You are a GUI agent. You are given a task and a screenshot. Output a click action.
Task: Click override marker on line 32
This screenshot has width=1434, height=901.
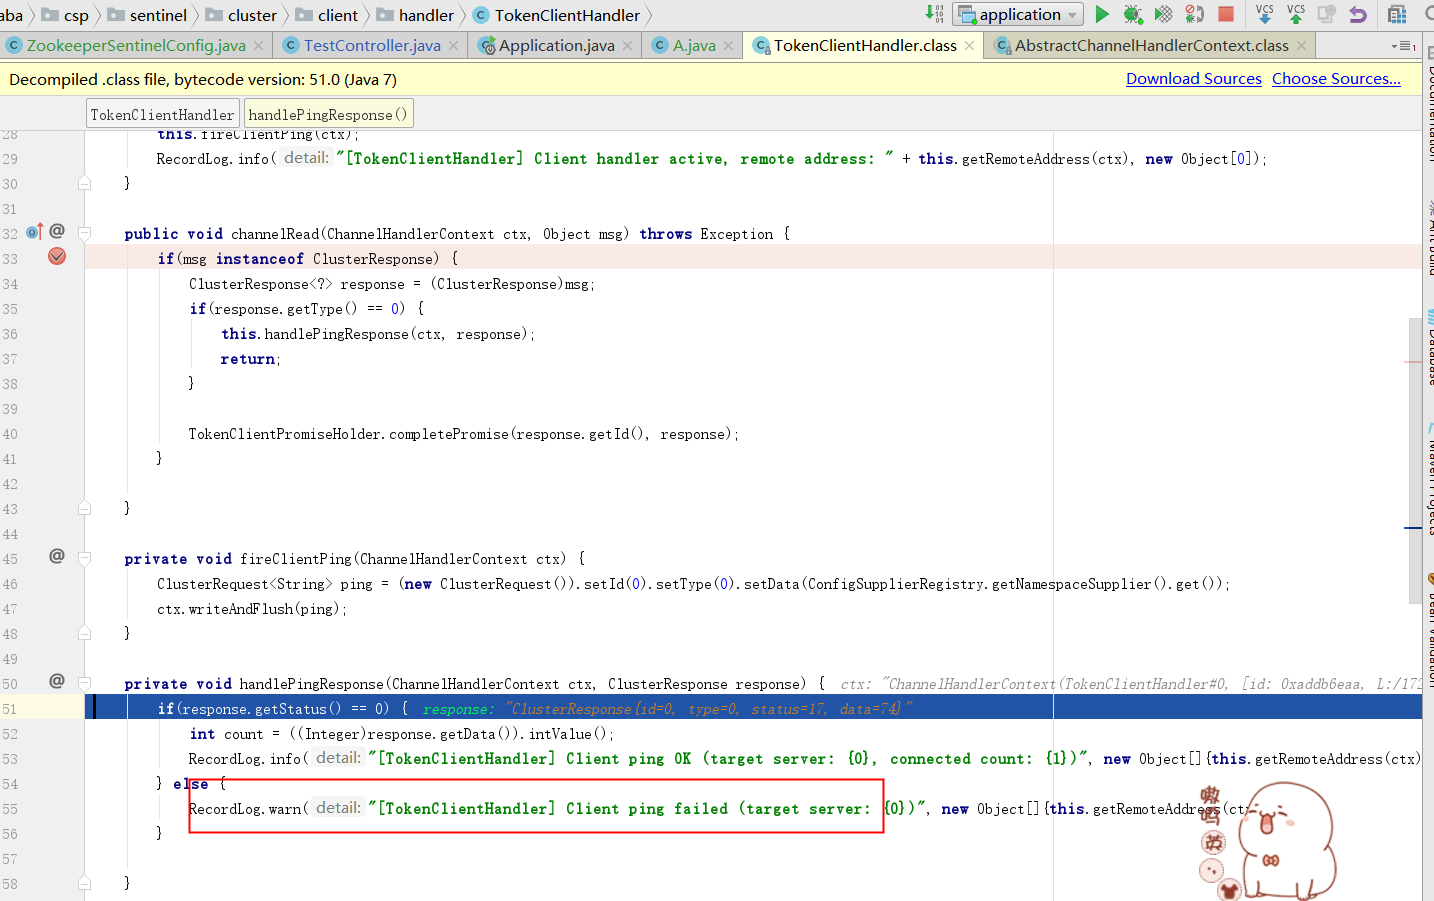point(34,232)
